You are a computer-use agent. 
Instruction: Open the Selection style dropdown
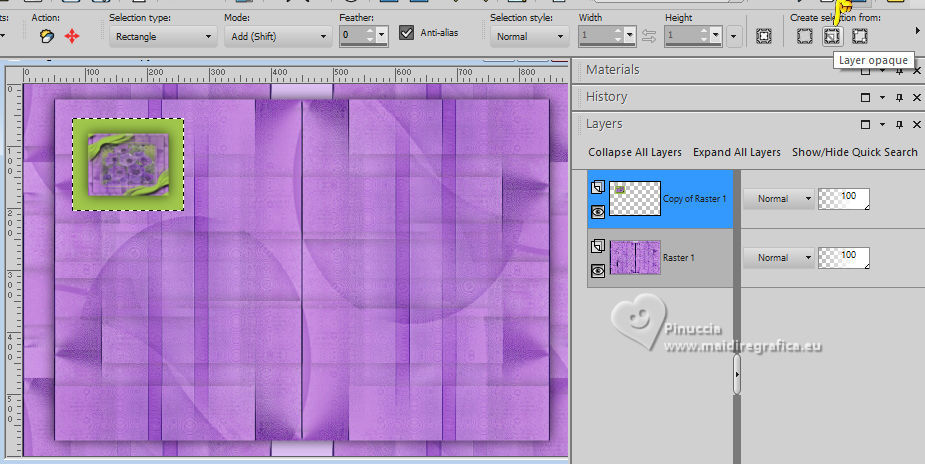pos(529,37)
